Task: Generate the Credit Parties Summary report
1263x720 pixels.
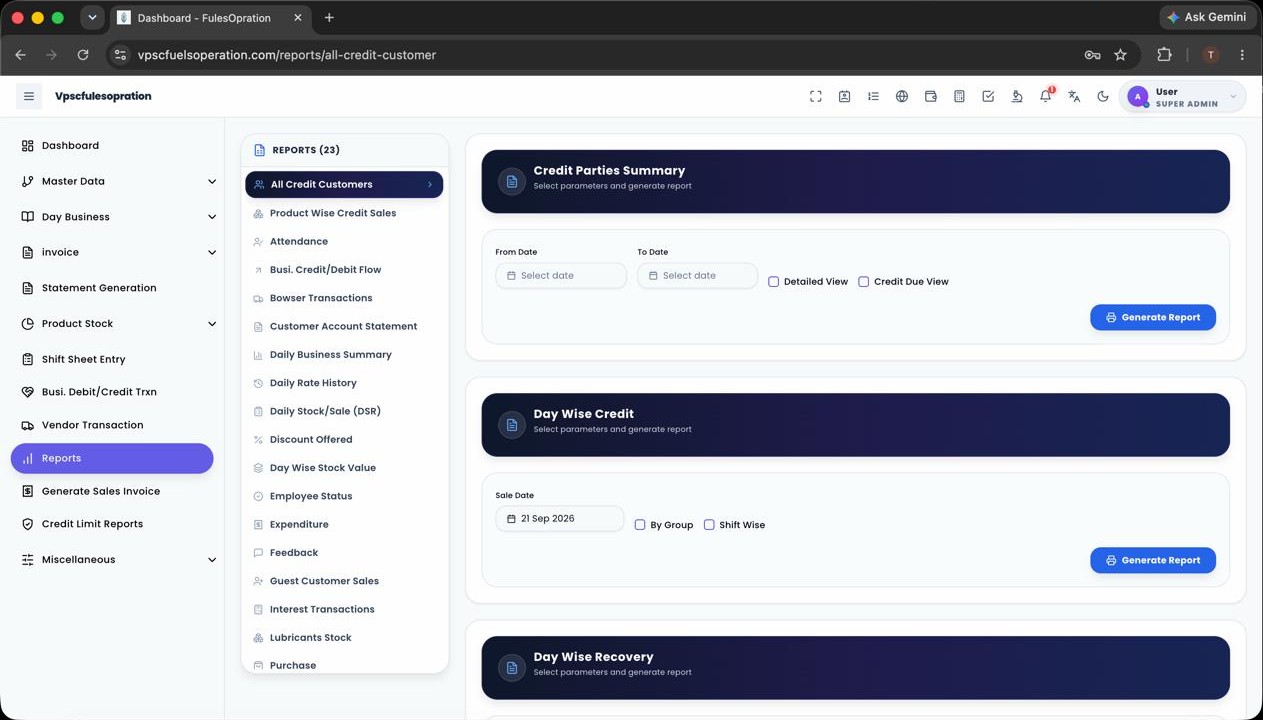Action: coord(1153,317)
